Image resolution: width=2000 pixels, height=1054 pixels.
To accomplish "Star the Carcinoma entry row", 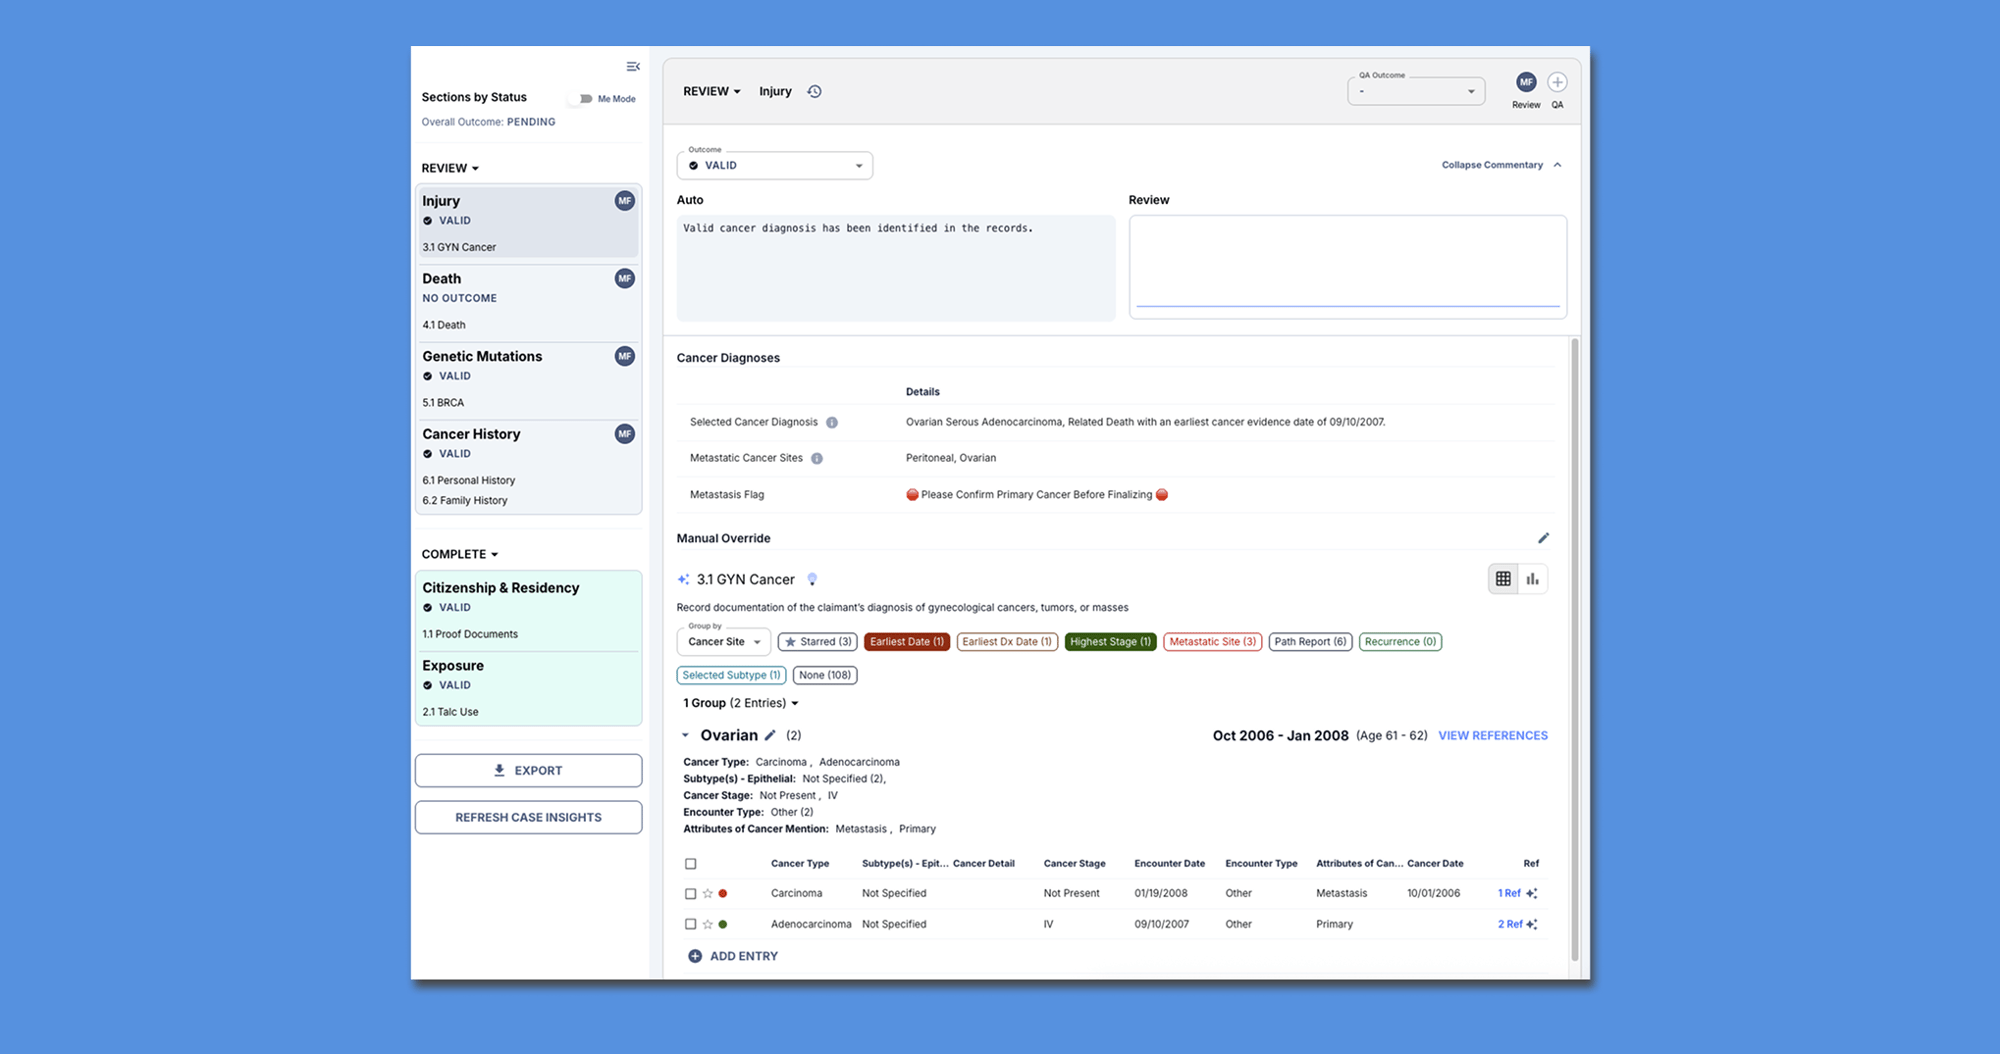I will point(708,894).
